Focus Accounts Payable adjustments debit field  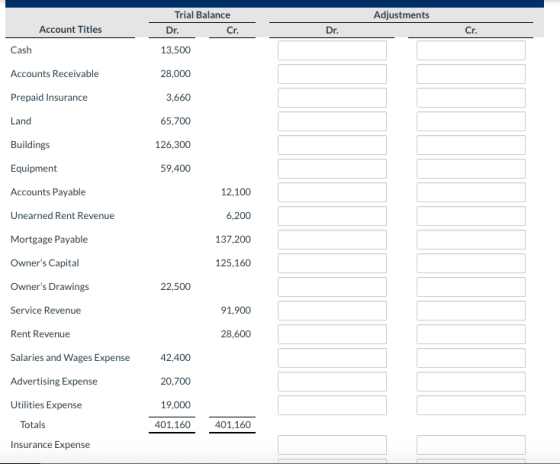(x=332, y=192)
